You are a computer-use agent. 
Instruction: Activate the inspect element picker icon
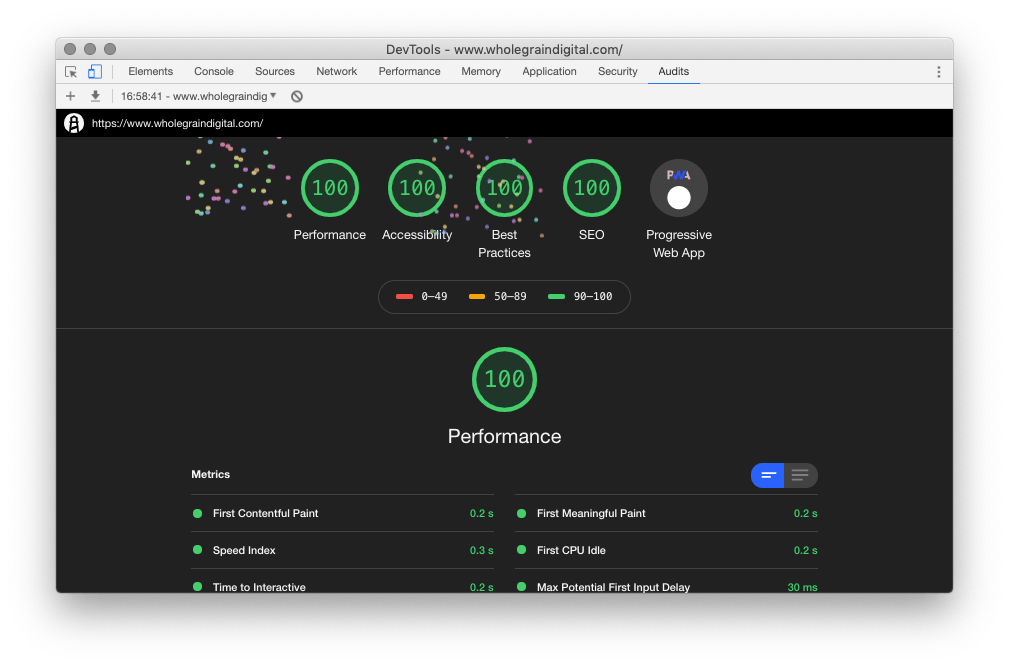71,71
